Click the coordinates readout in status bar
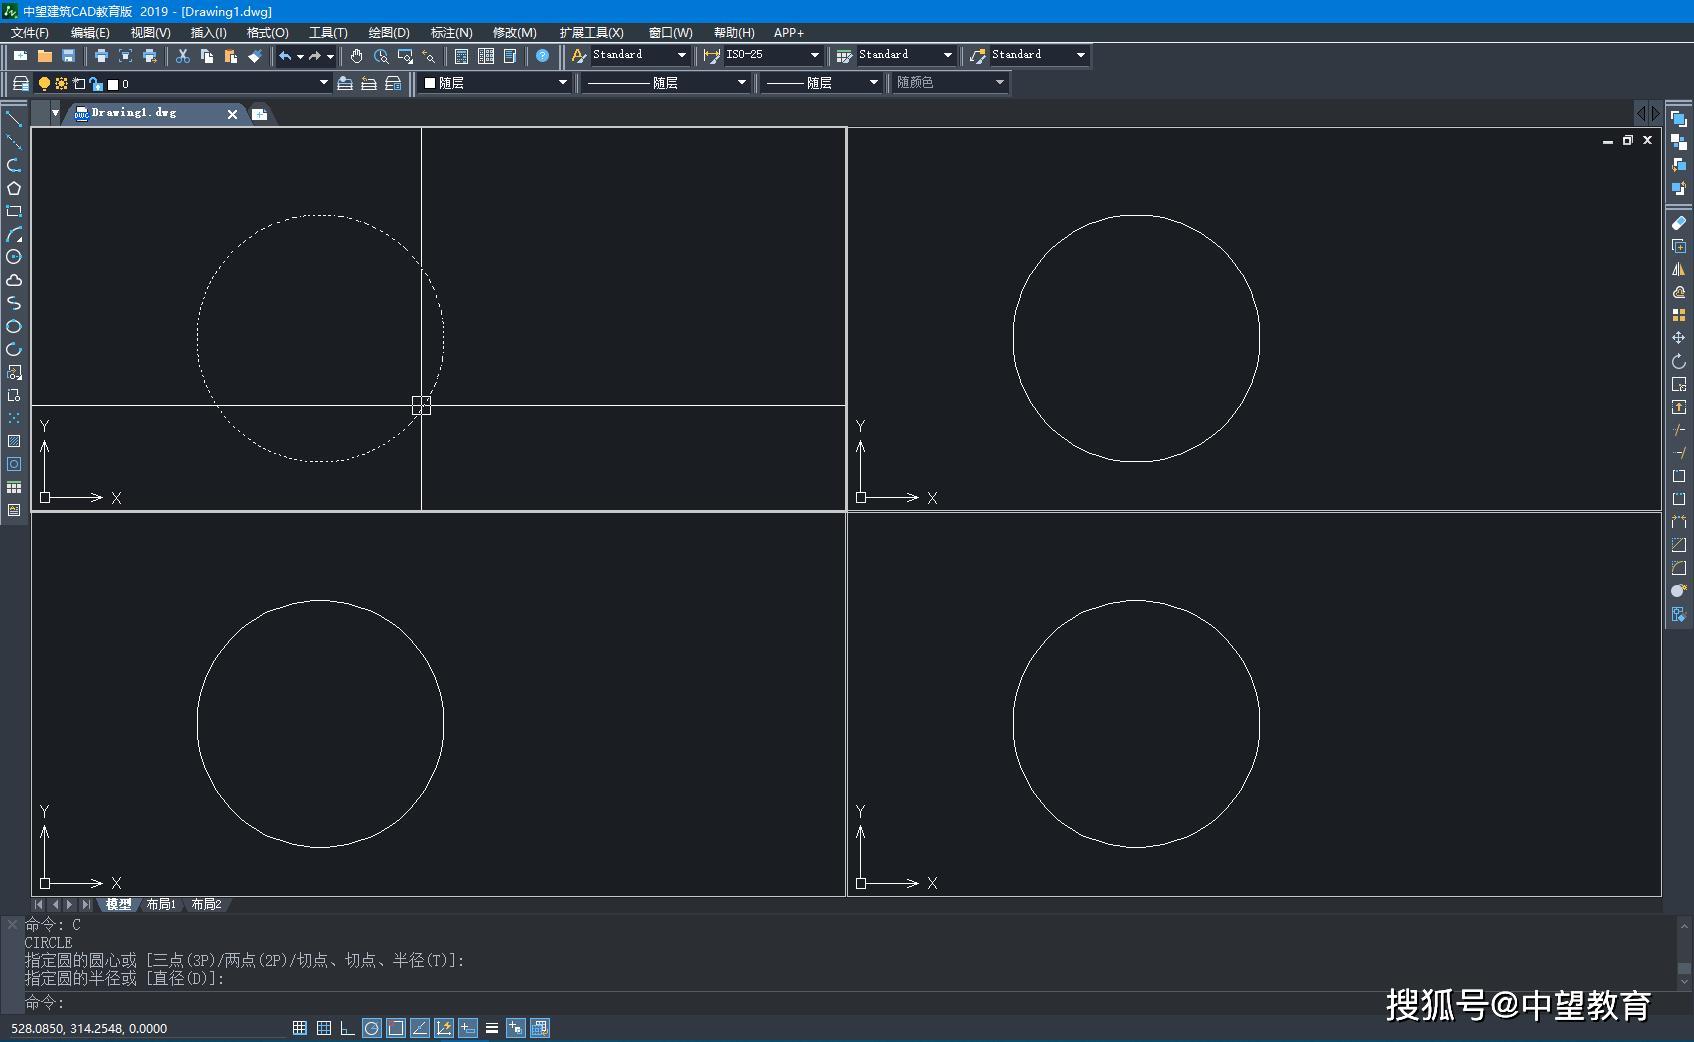The width and height of the screenshot is (1694, 1042). [x=89, y=1028]
